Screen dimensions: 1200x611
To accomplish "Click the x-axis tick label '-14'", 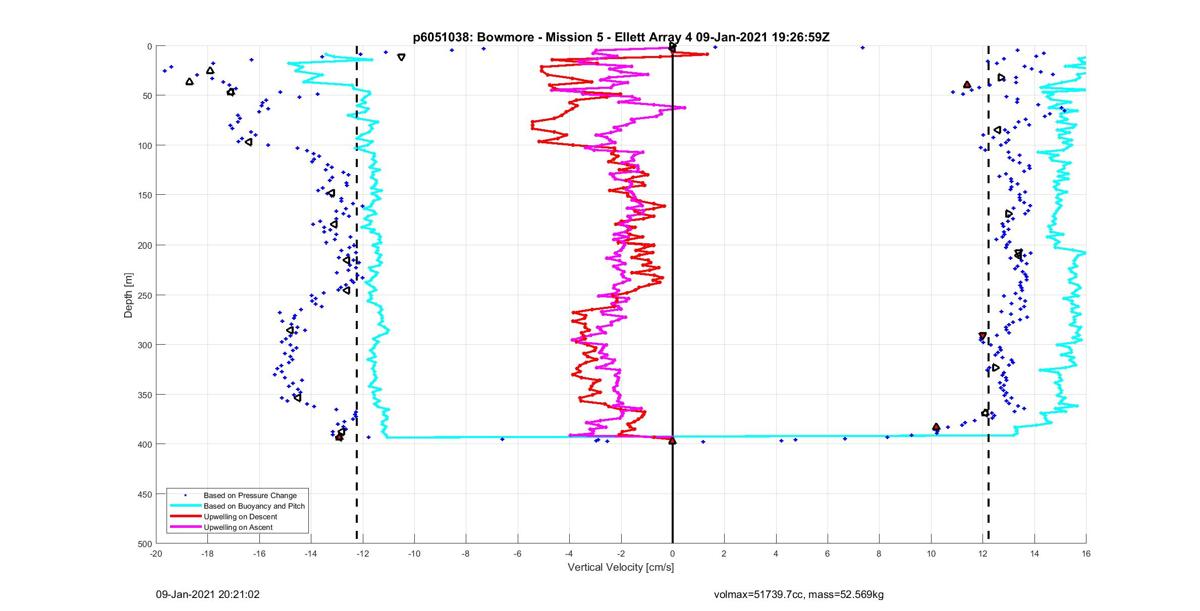I will [311, 553].
